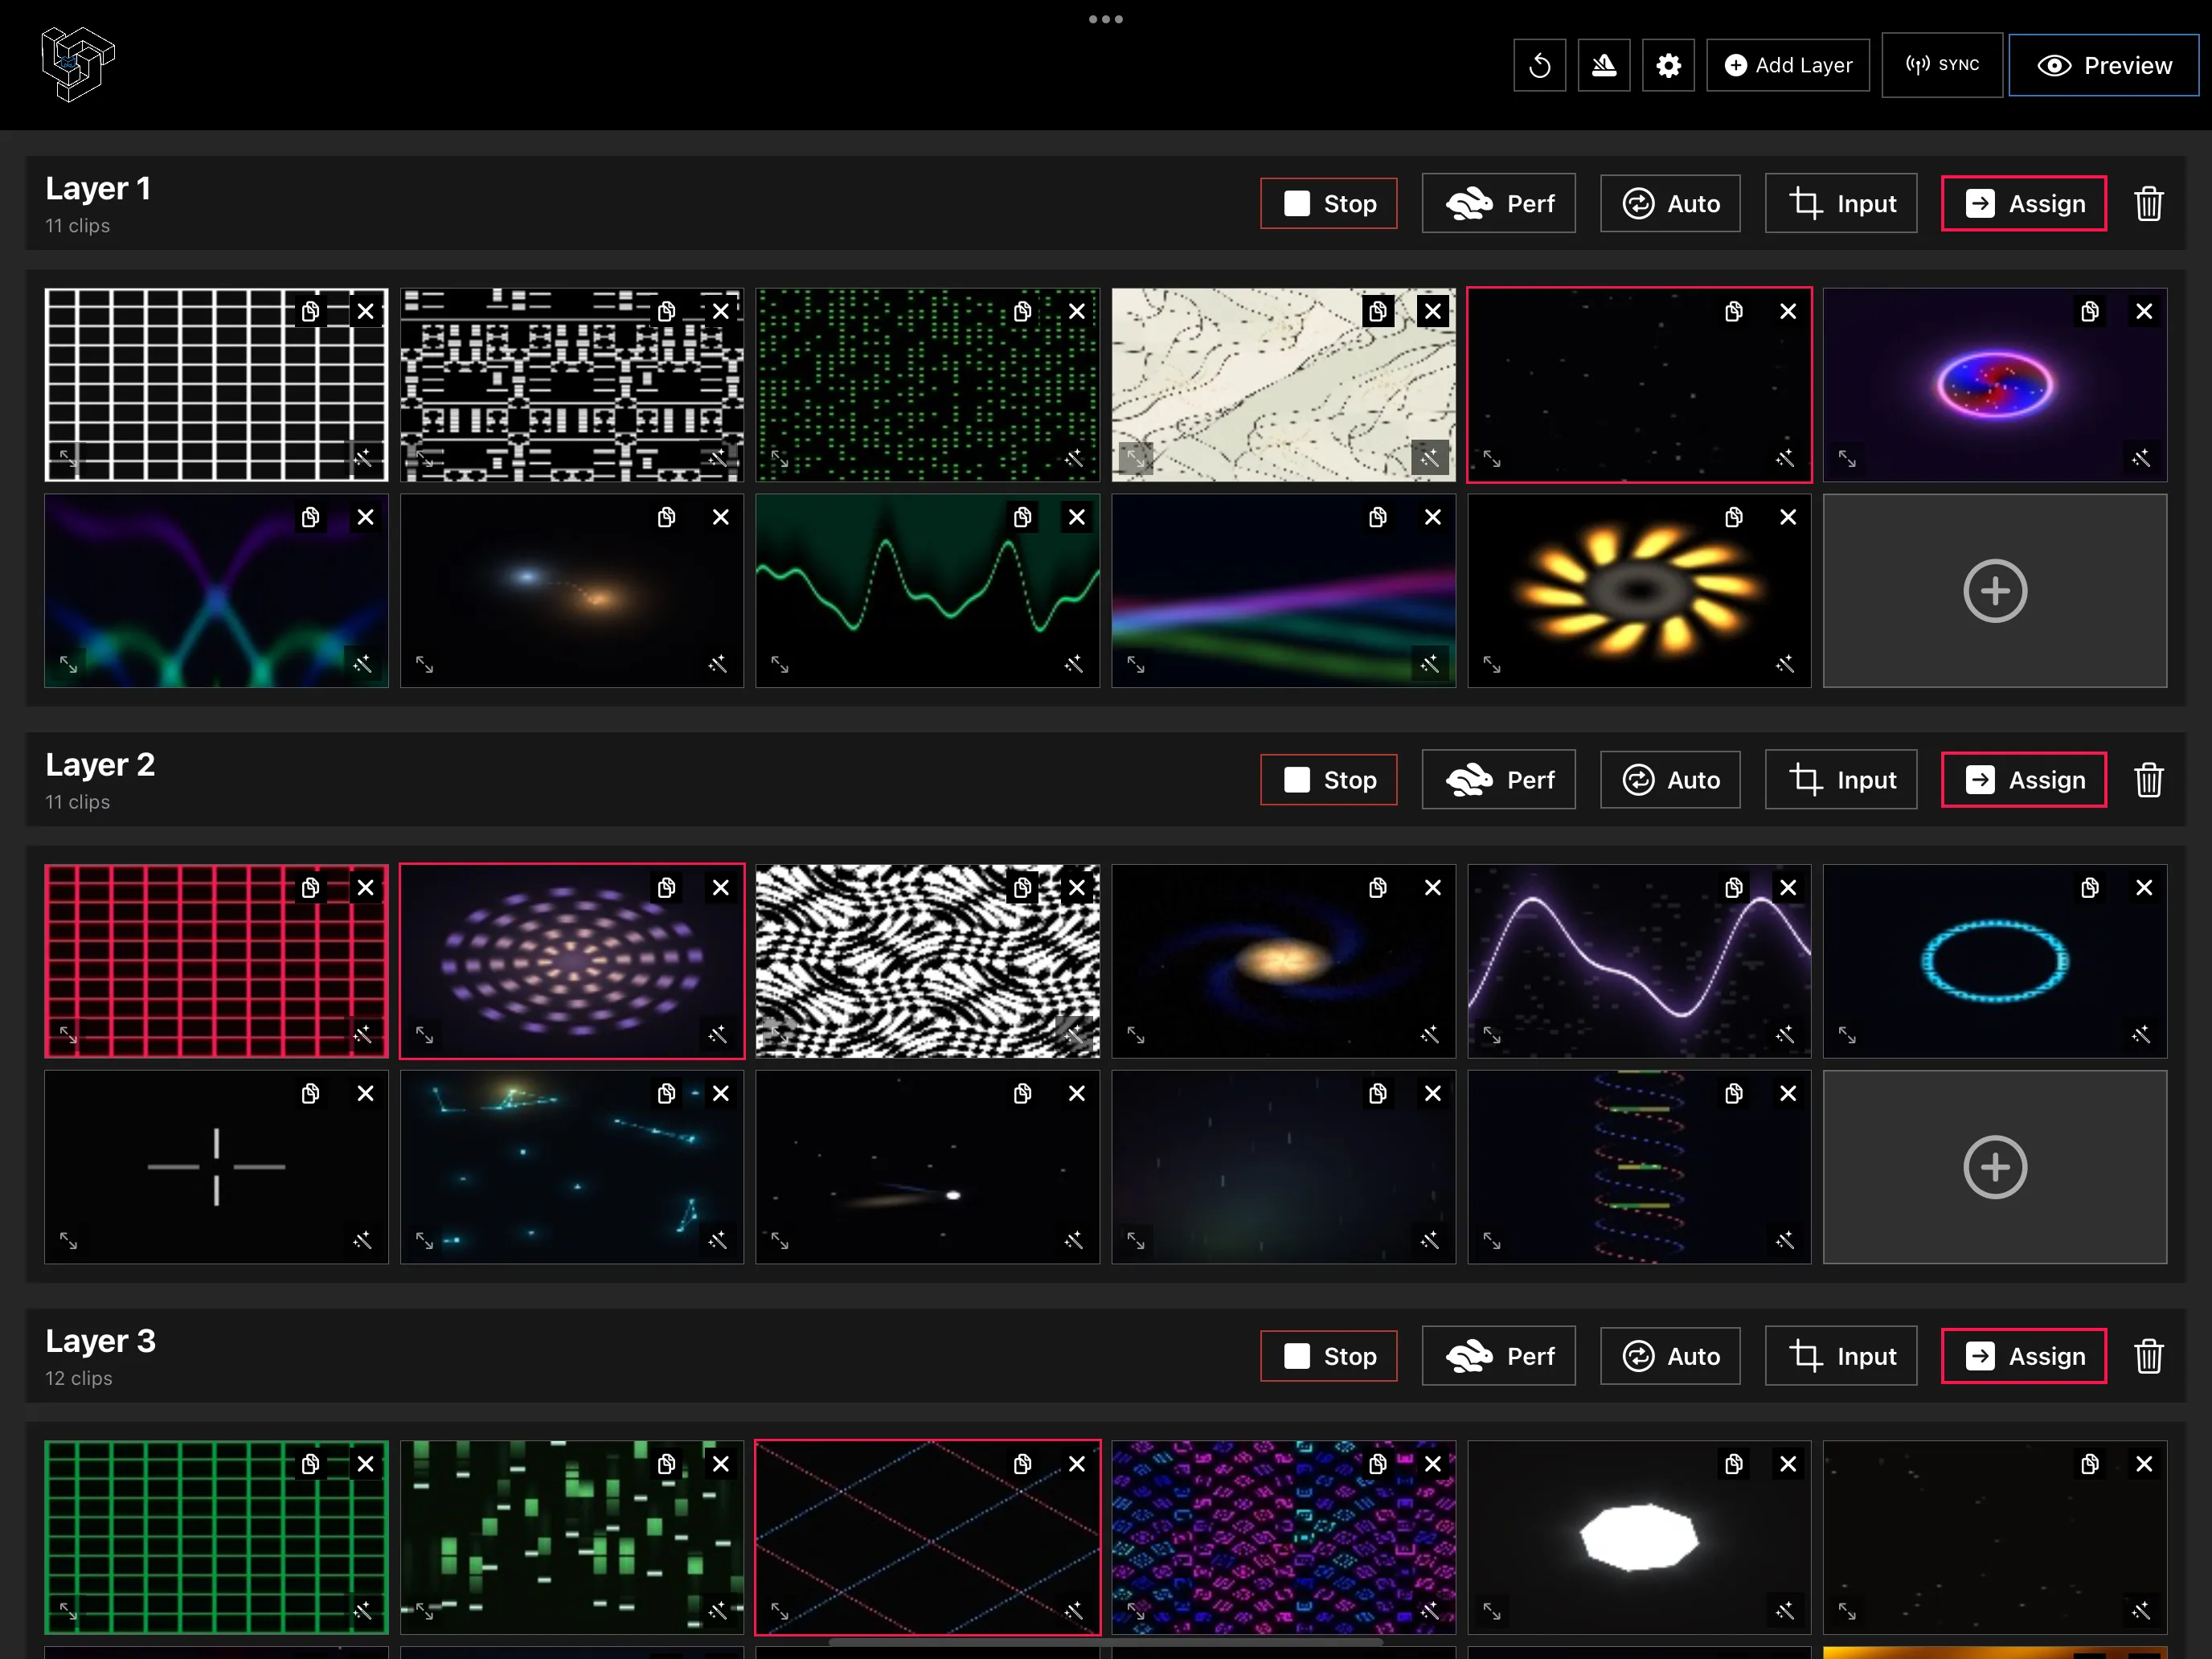Screen dimensions: 2212x1659
Task: Select the pink-blue pattern clip in Layer 3
Action: [x=1283, y=1538]
